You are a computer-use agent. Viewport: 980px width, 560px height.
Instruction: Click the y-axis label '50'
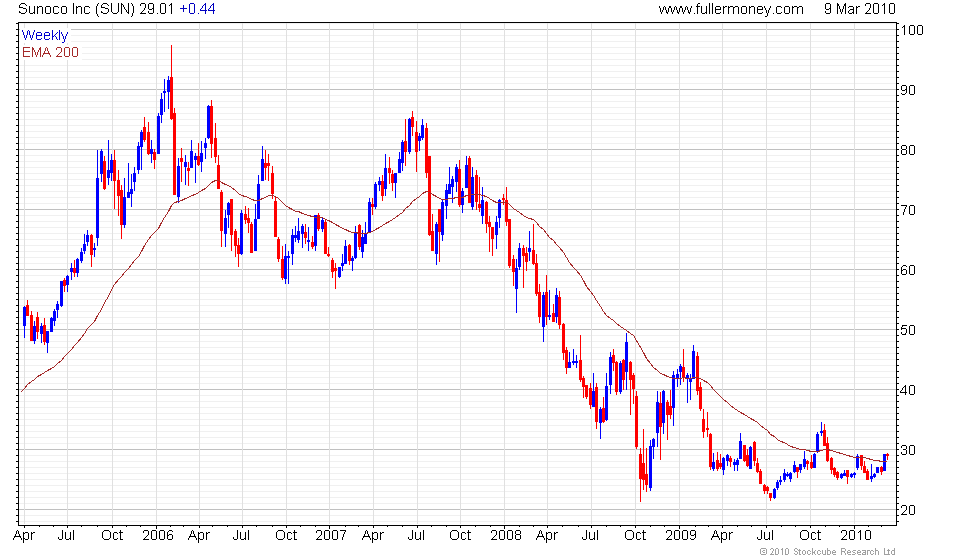[x=908, y=330]
